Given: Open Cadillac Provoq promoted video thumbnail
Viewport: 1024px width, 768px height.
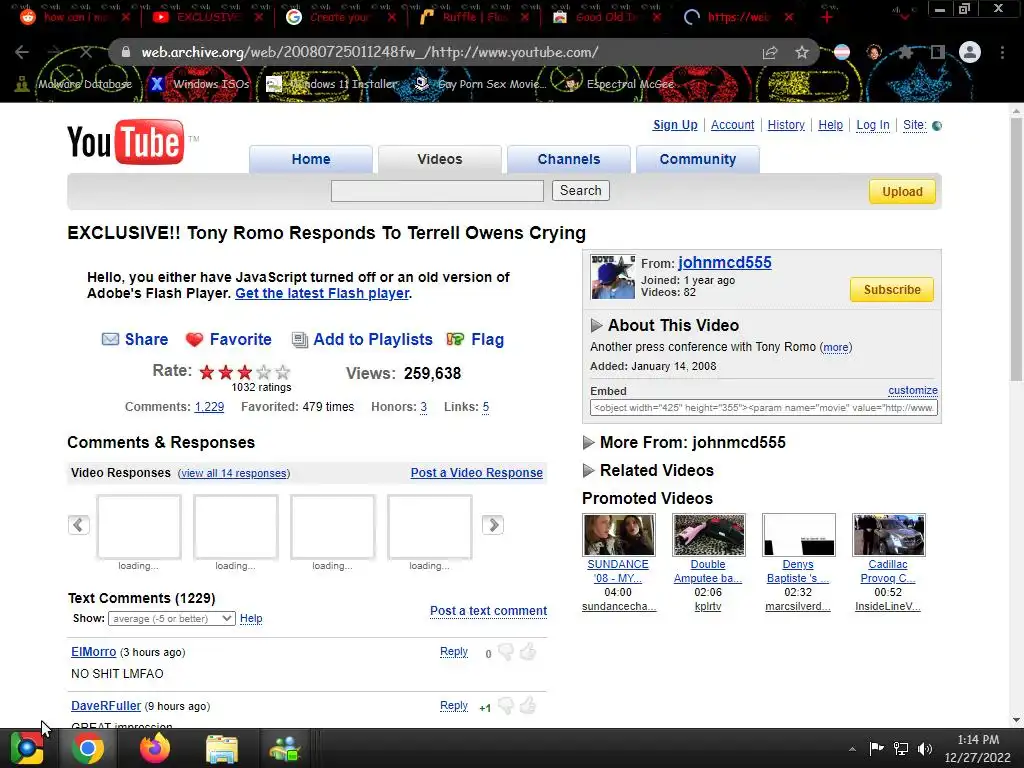Looking at the screenshot, I should tap(888, 534).
